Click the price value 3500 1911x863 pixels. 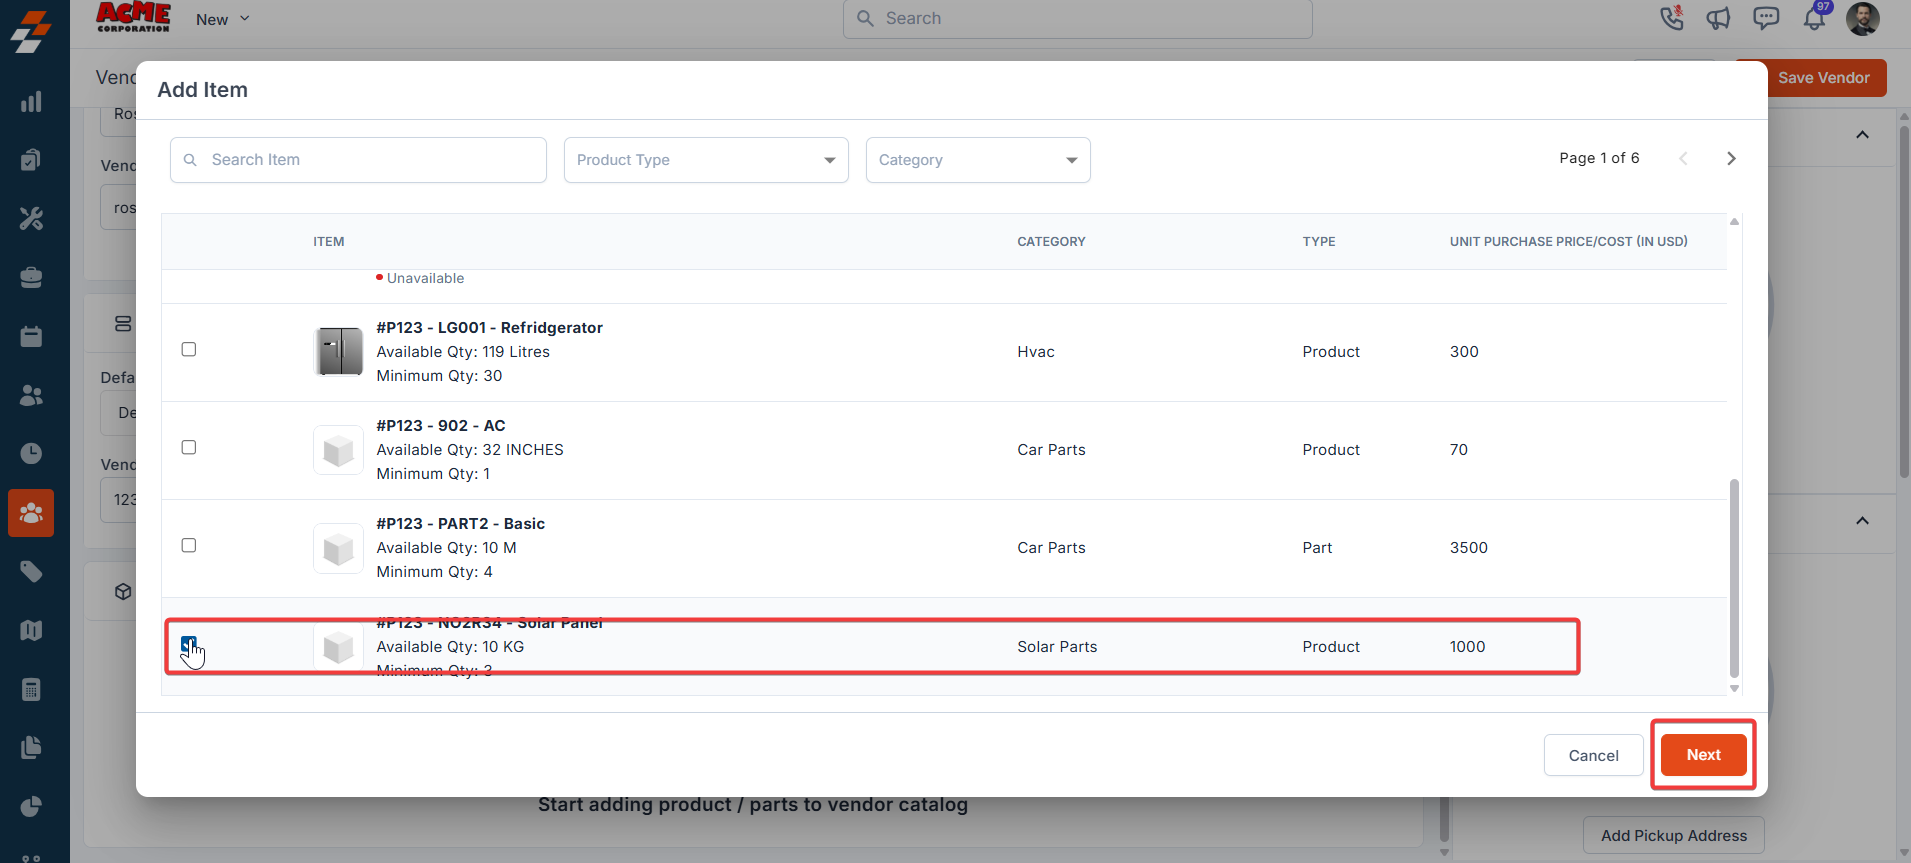1469,548
